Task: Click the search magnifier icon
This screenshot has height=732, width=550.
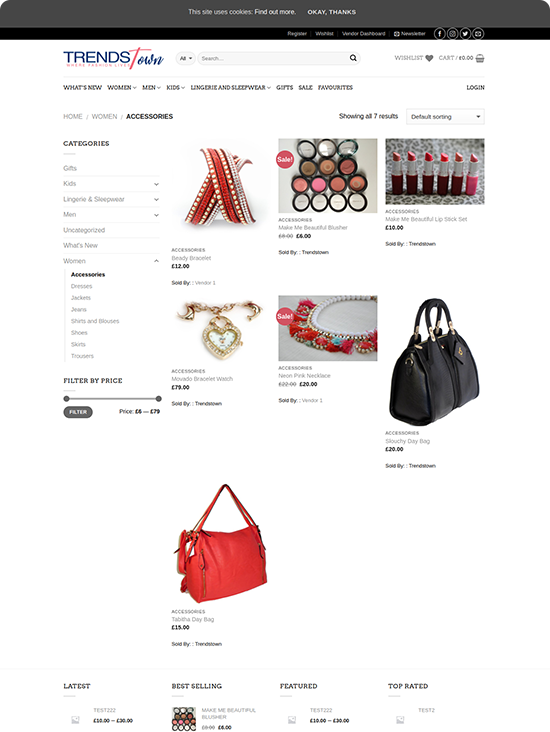Action: point(353,58)
